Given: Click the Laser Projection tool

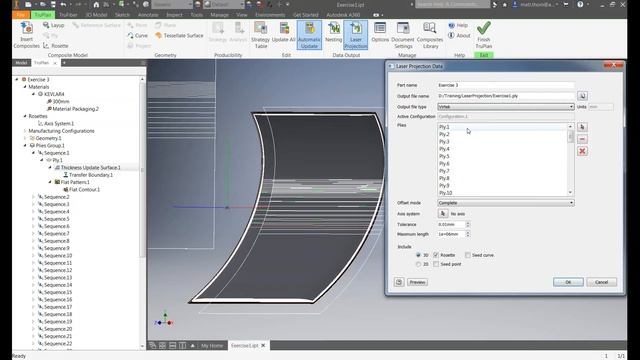Looking at the screenshot, I should click(x=356, y=35).
